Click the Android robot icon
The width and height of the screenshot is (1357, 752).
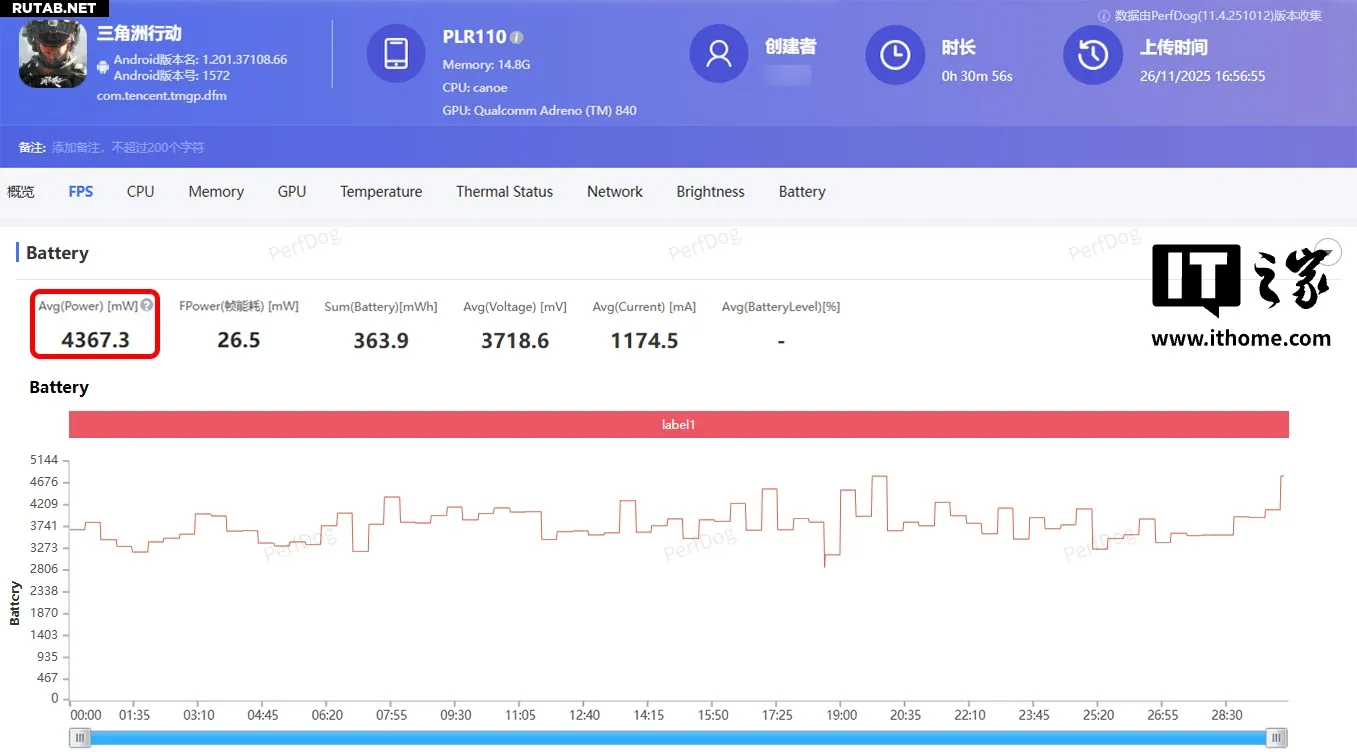pyautogui.click(x=104, y=67)
